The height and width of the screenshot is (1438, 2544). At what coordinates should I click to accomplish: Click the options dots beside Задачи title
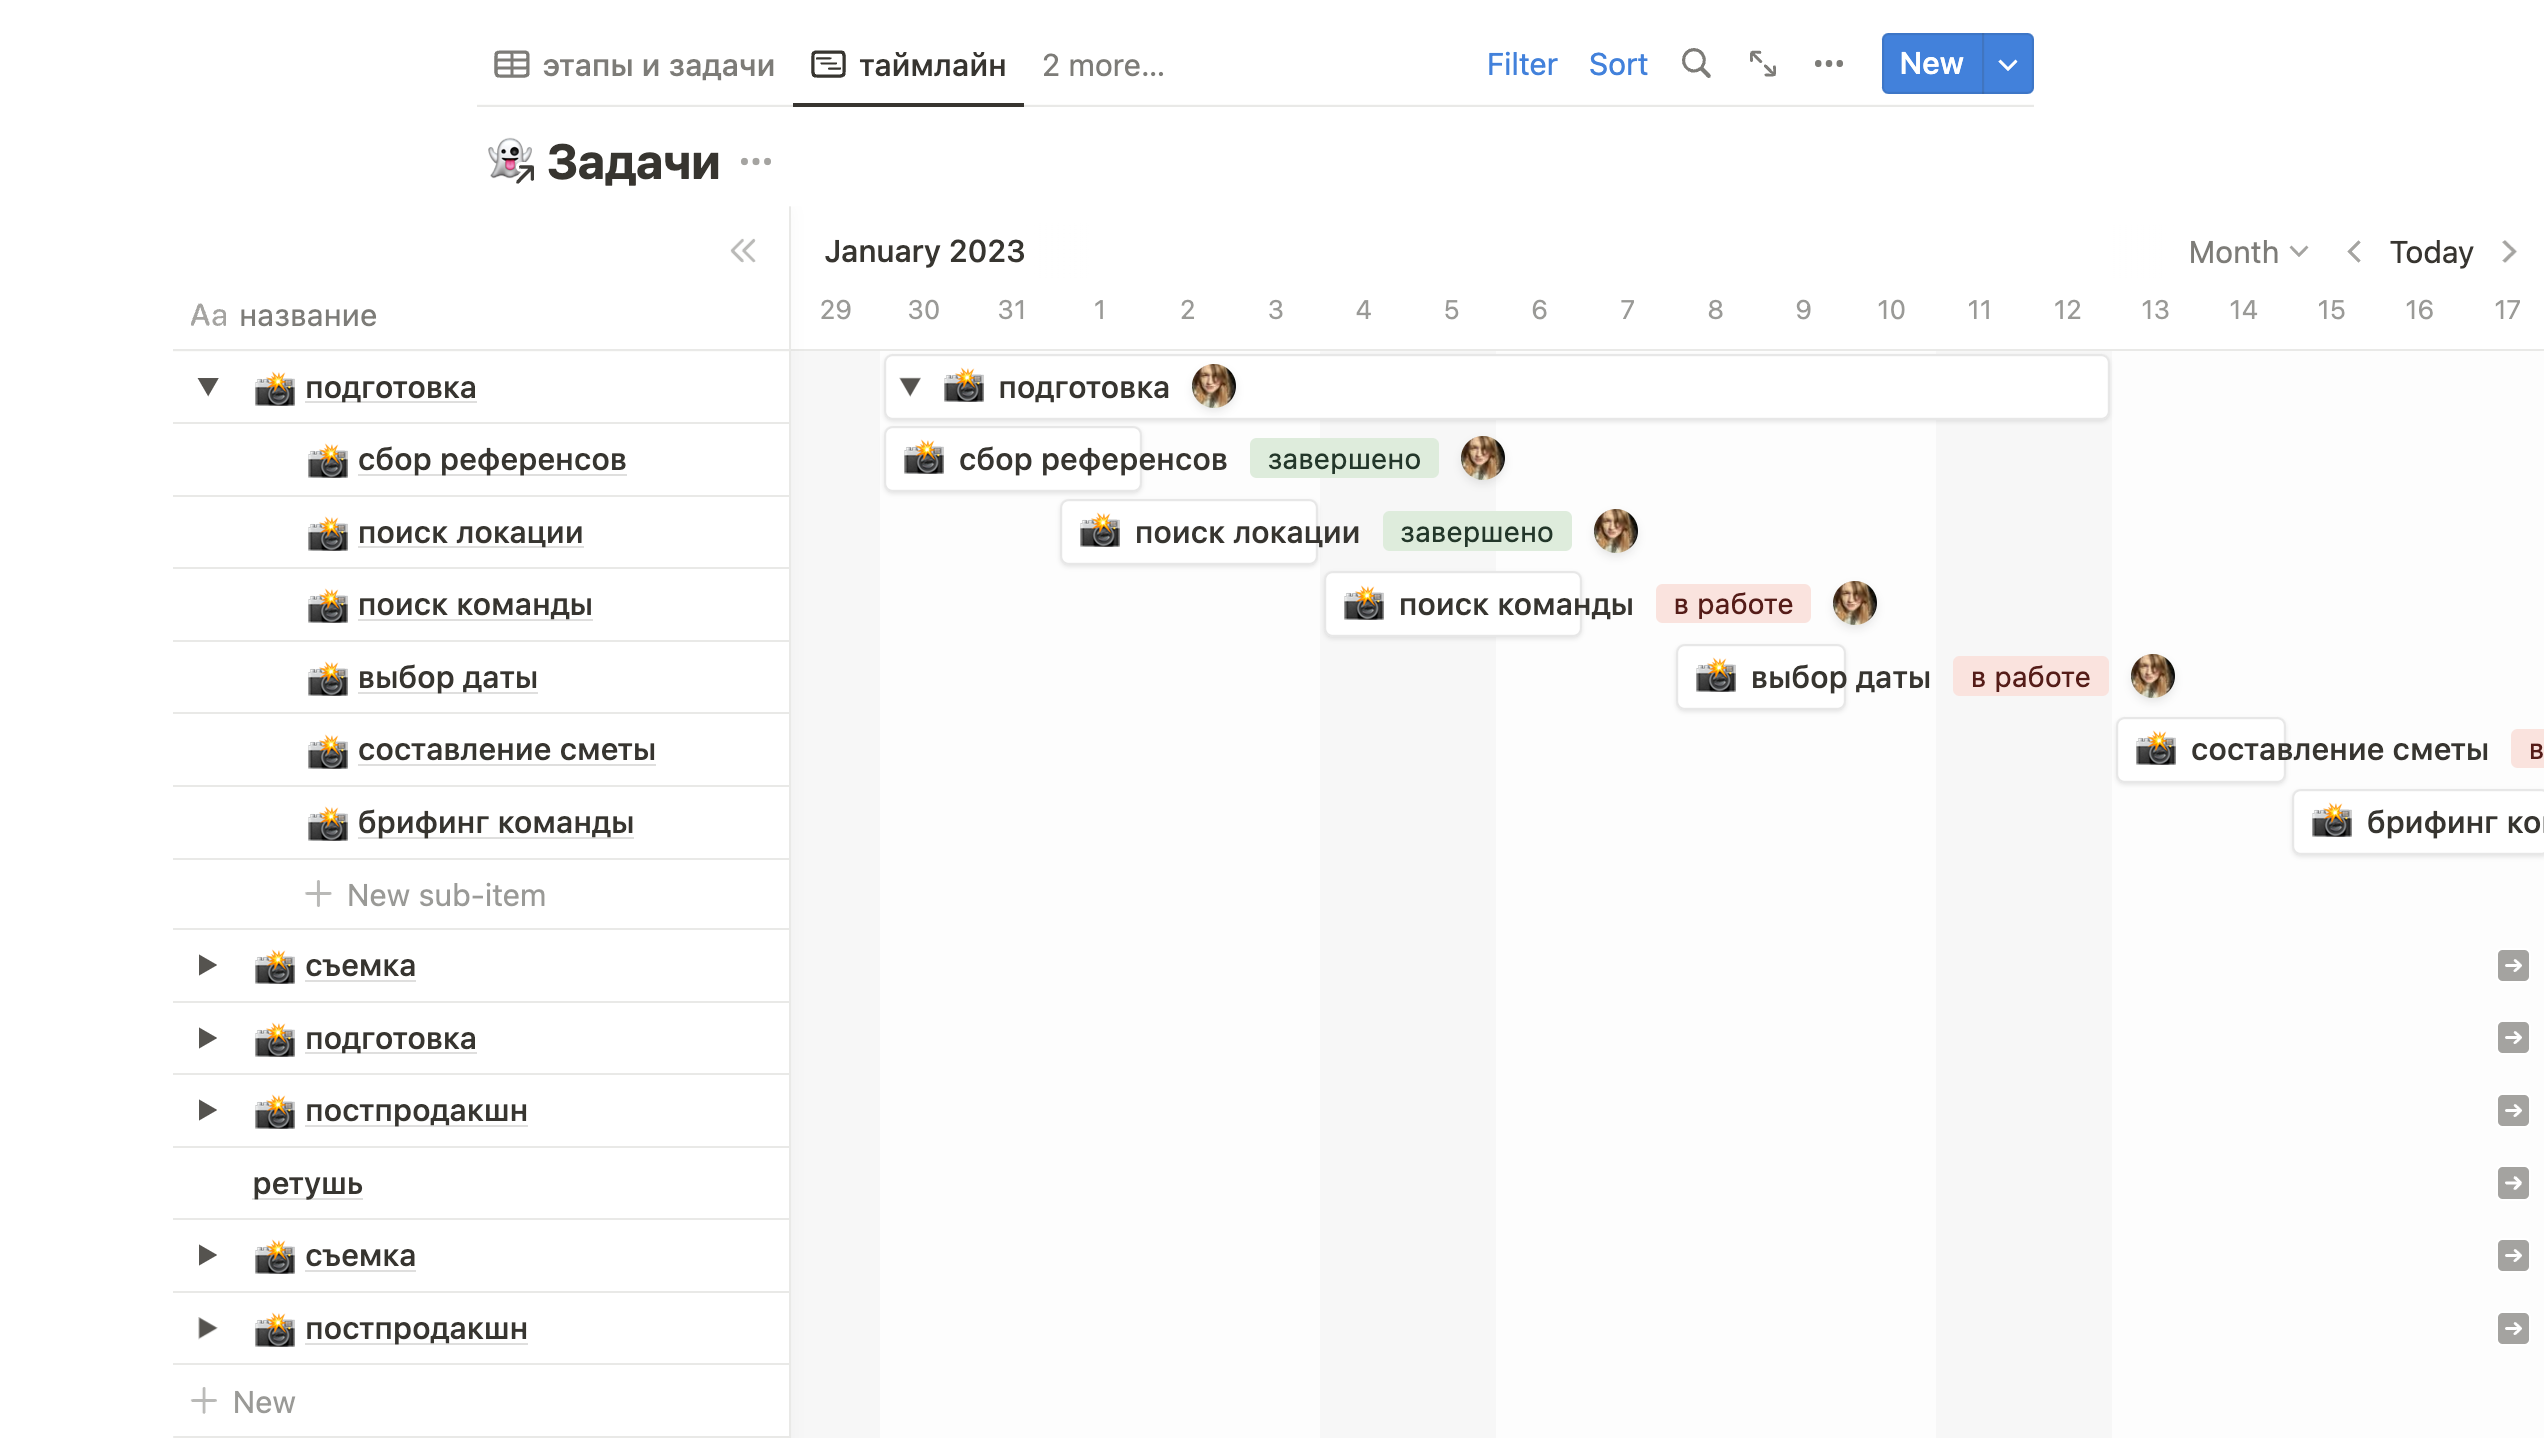(x=756, y=162)
